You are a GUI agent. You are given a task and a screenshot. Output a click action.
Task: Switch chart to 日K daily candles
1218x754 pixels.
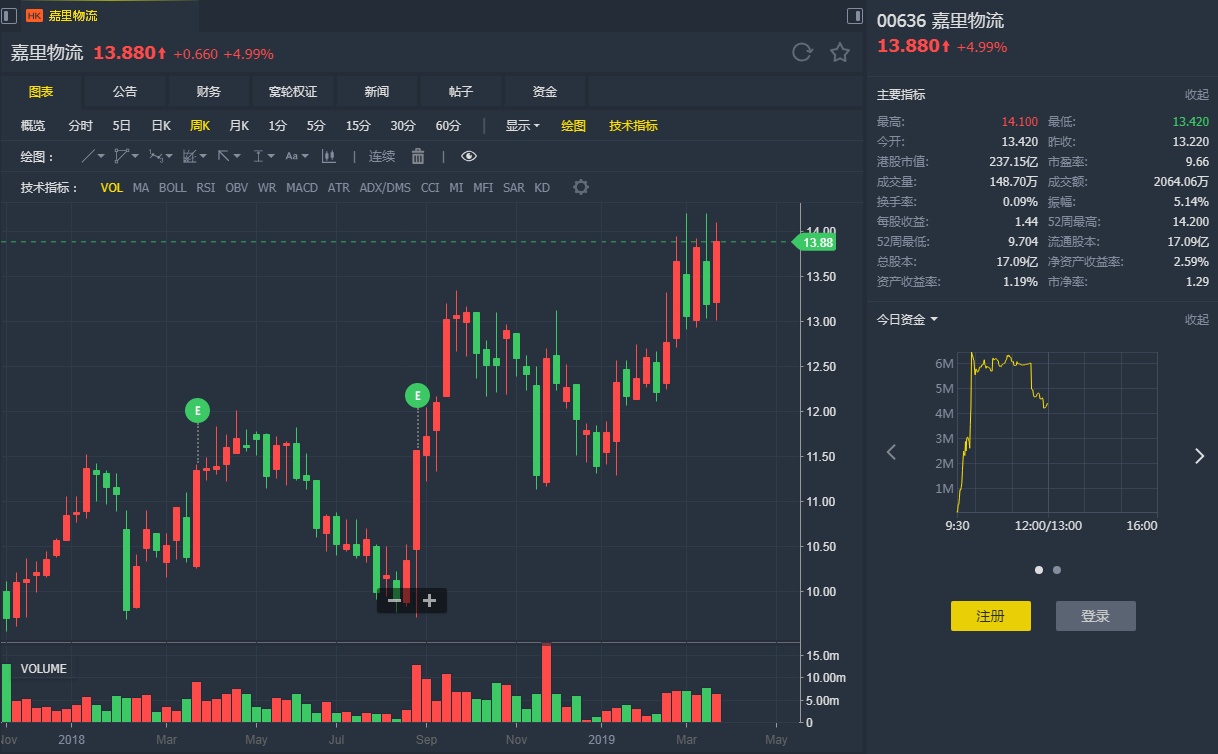pyautogui.click(x=161, y=125)
